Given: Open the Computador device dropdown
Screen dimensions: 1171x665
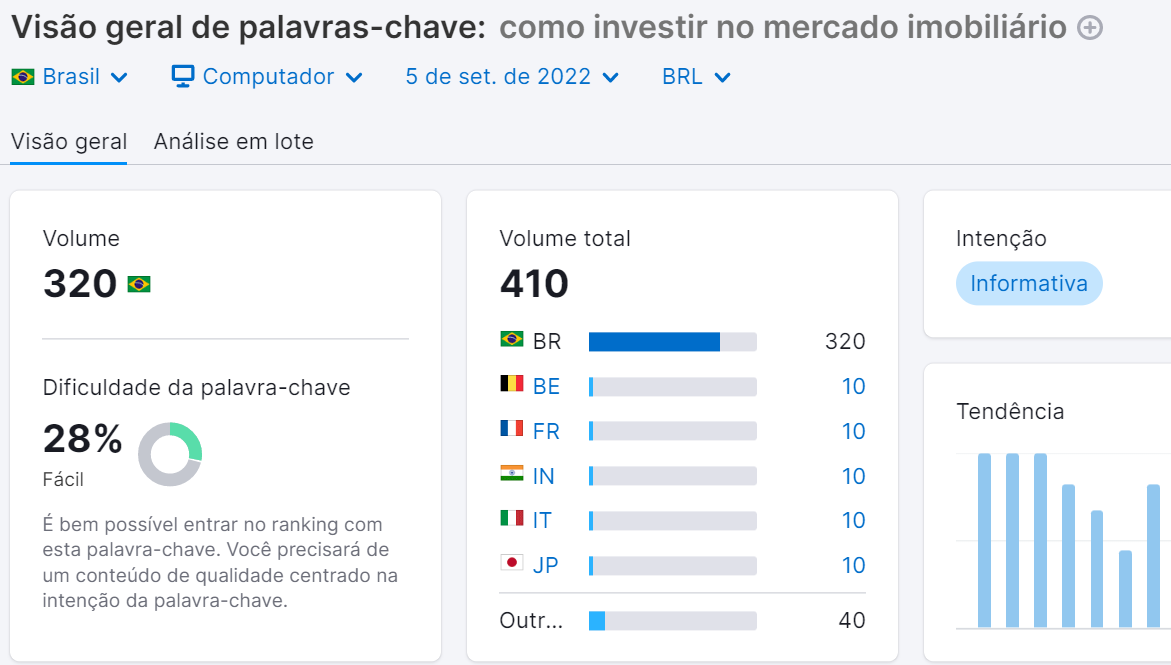Looking at the screenshot, I should [x=266, y=76].
